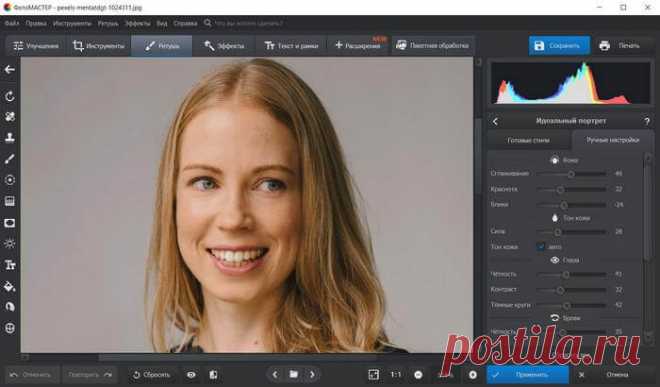Screen dimensions: 660x387
Task: Open the Ретушь menu
Action: click(108, 23)
